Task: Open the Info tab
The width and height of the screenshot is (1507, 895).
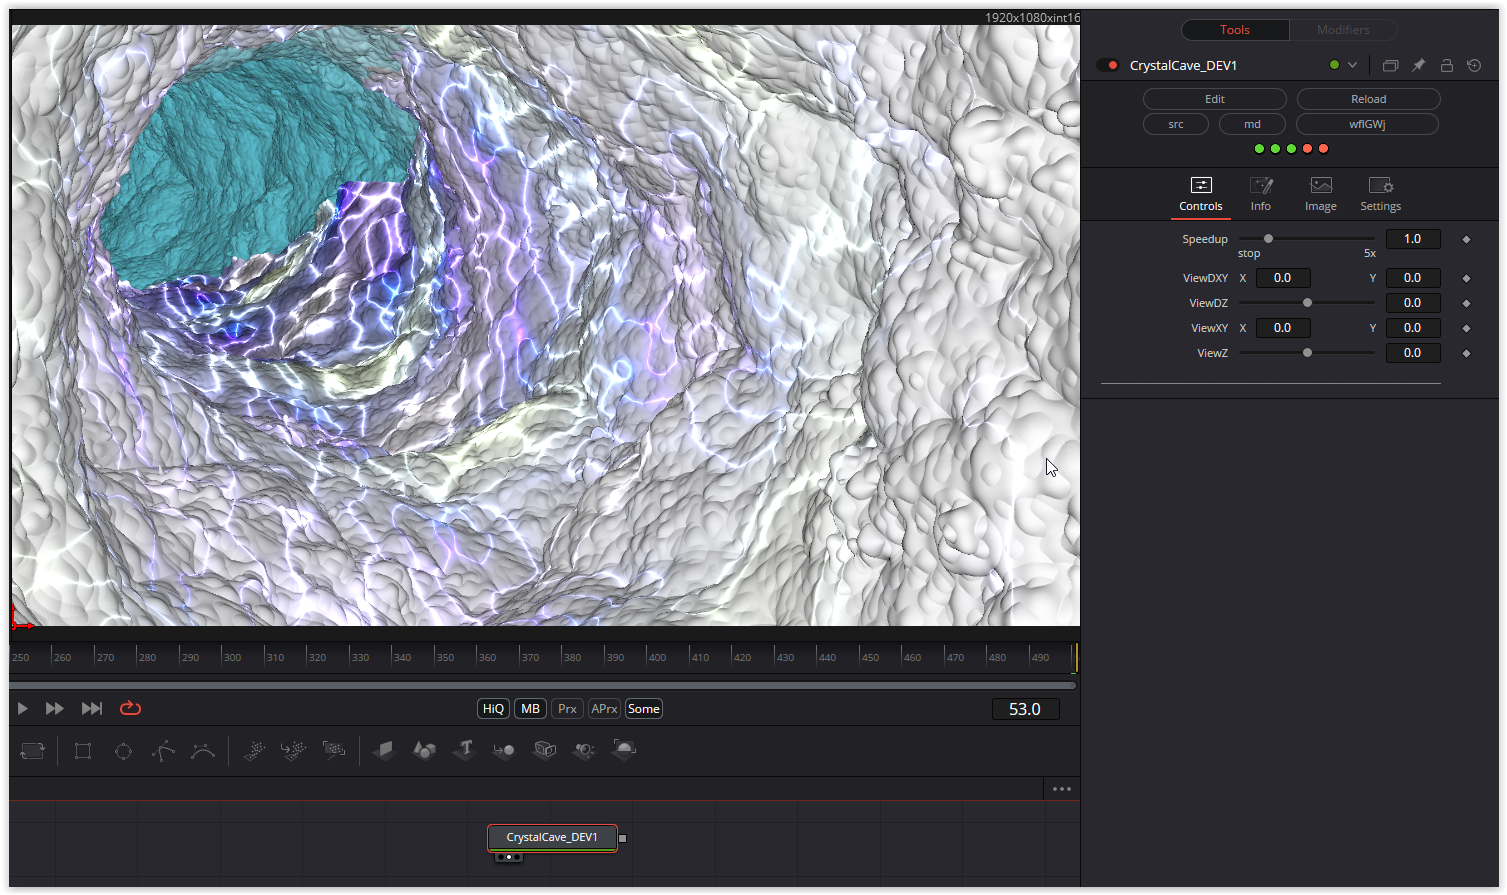Action: click(1261, 195)
